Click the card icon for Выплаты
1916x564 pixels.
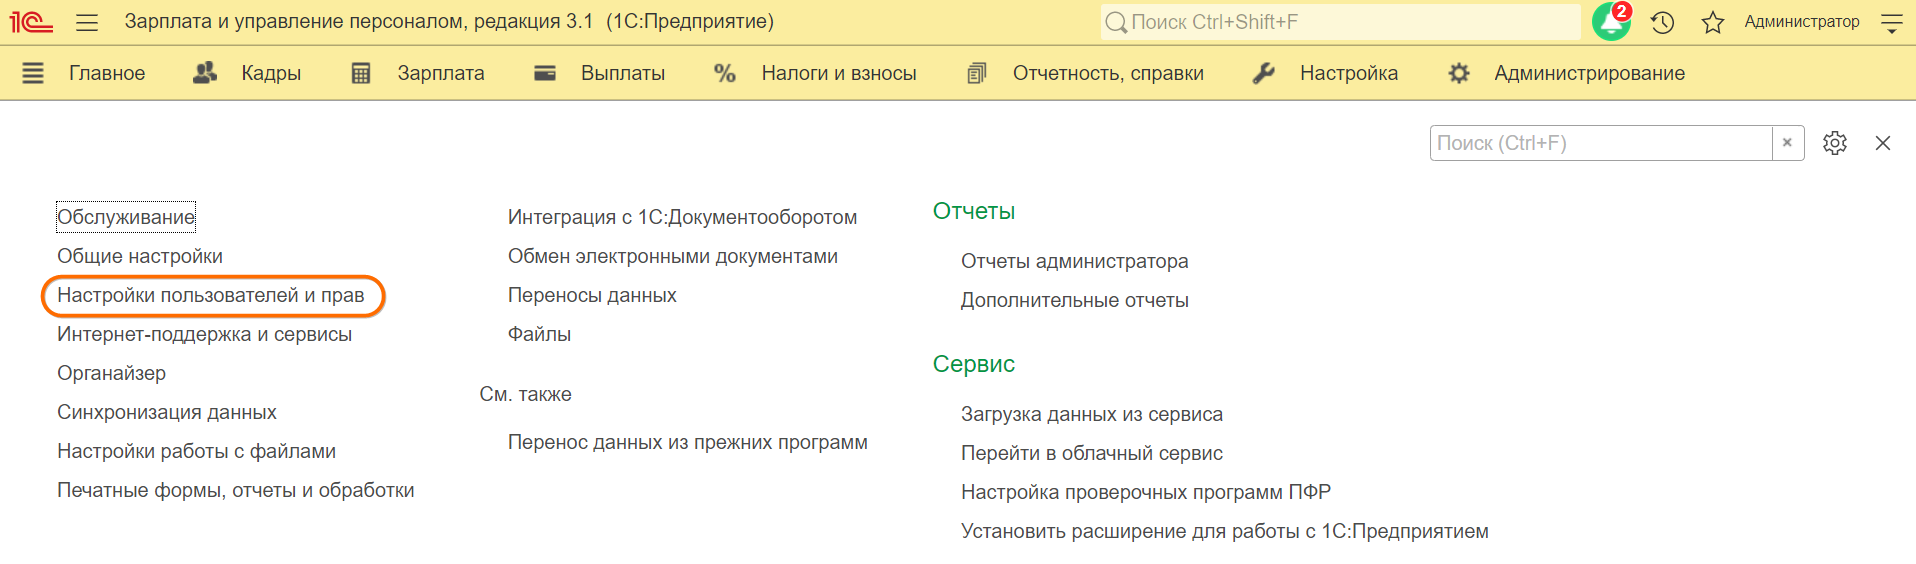545,73
